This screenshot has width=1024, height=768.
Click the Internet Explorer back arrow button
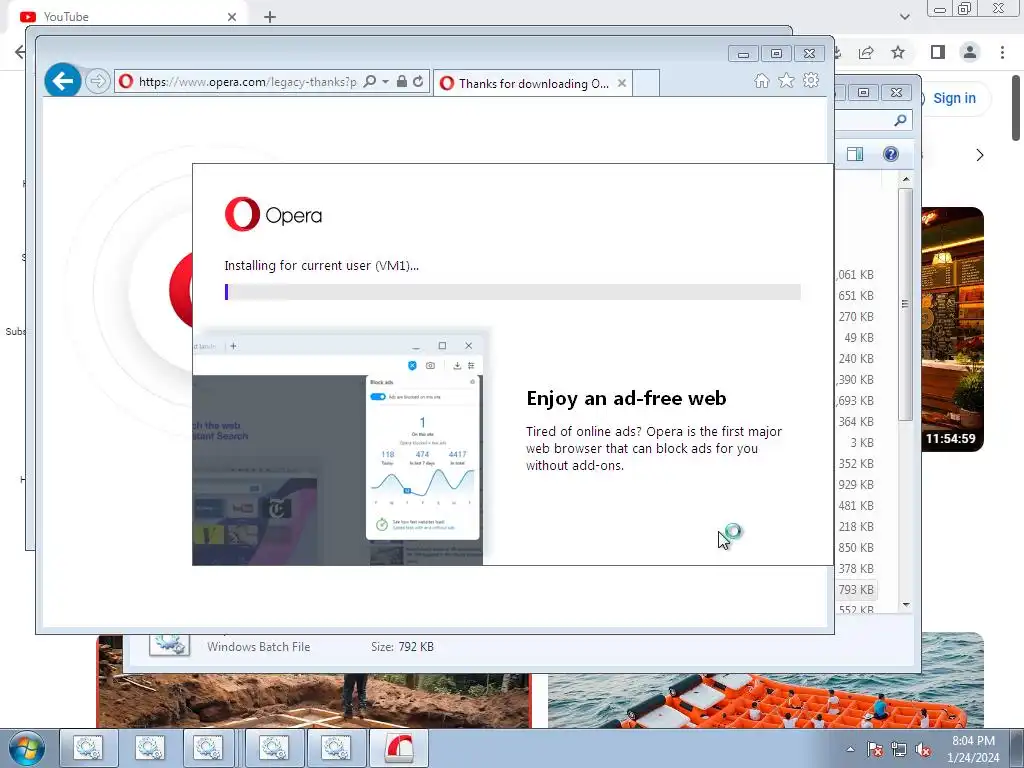tap(63, 81)
